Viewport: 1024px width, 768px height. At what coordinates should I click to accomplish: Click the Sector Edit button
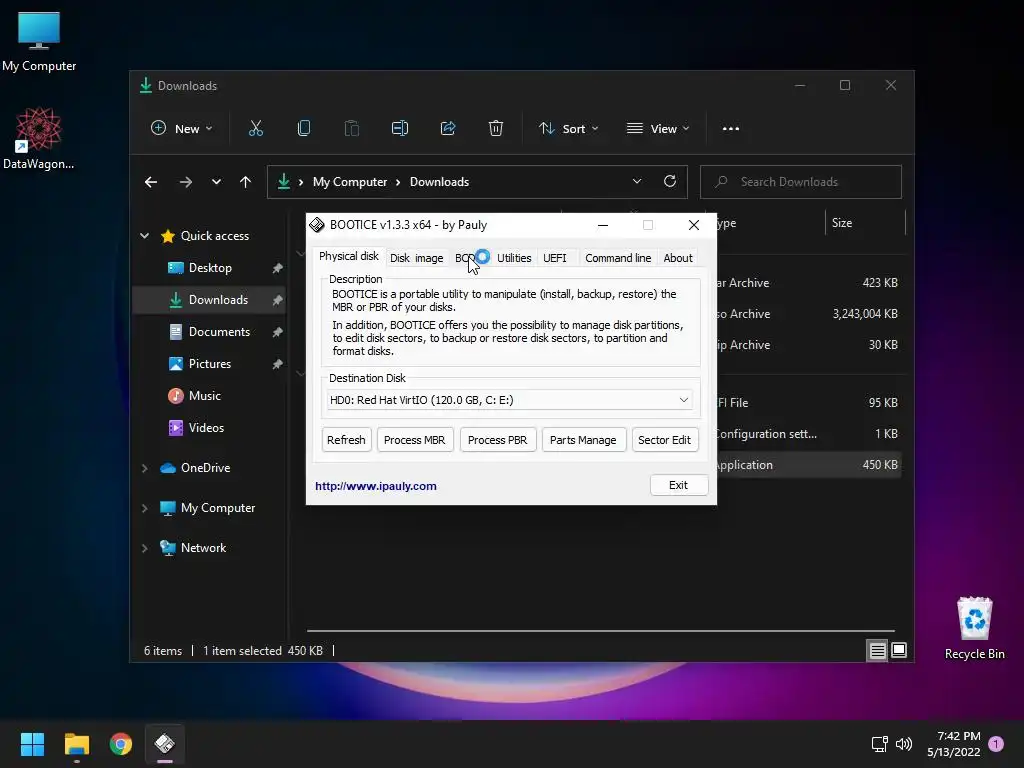point(664,440)
